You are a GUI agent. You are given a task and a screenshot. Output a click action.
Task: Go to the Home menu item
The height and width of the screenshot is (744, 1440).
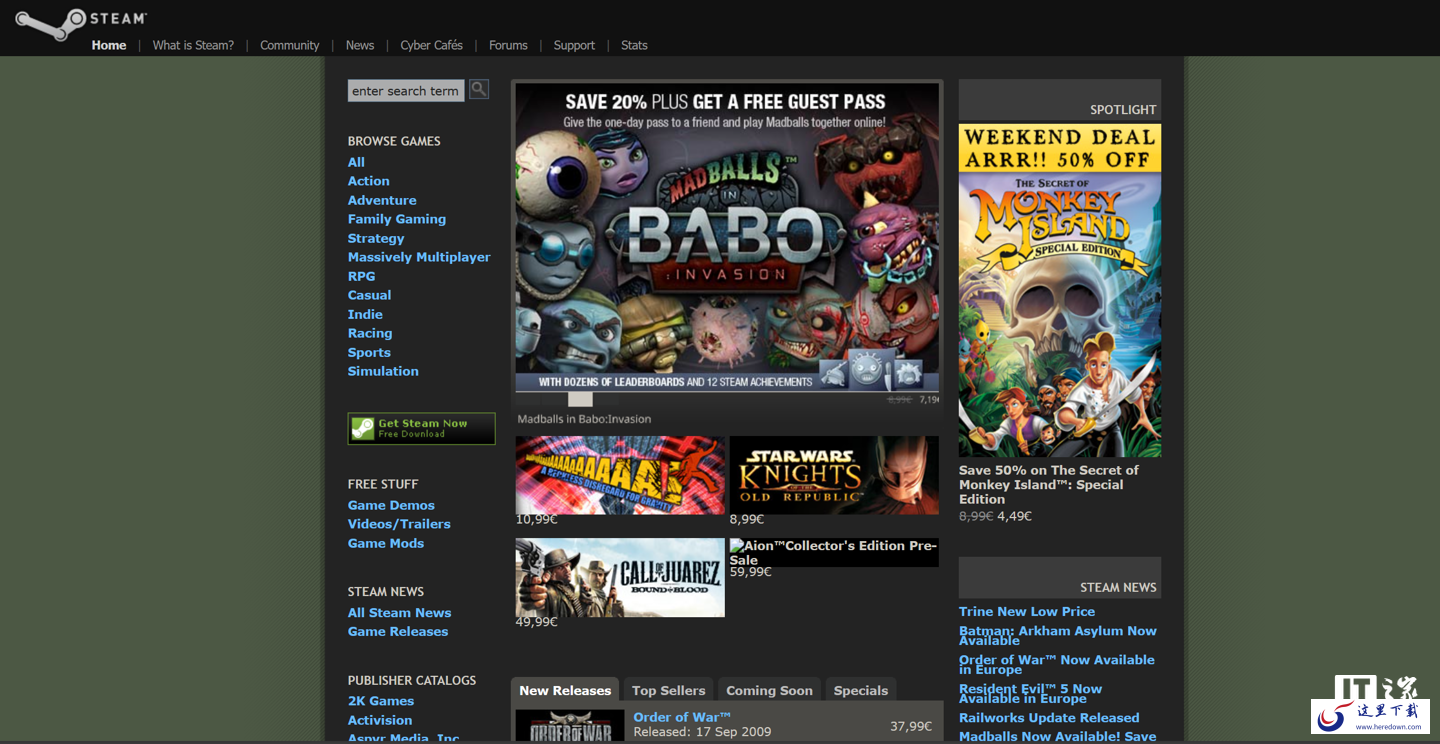109,45
